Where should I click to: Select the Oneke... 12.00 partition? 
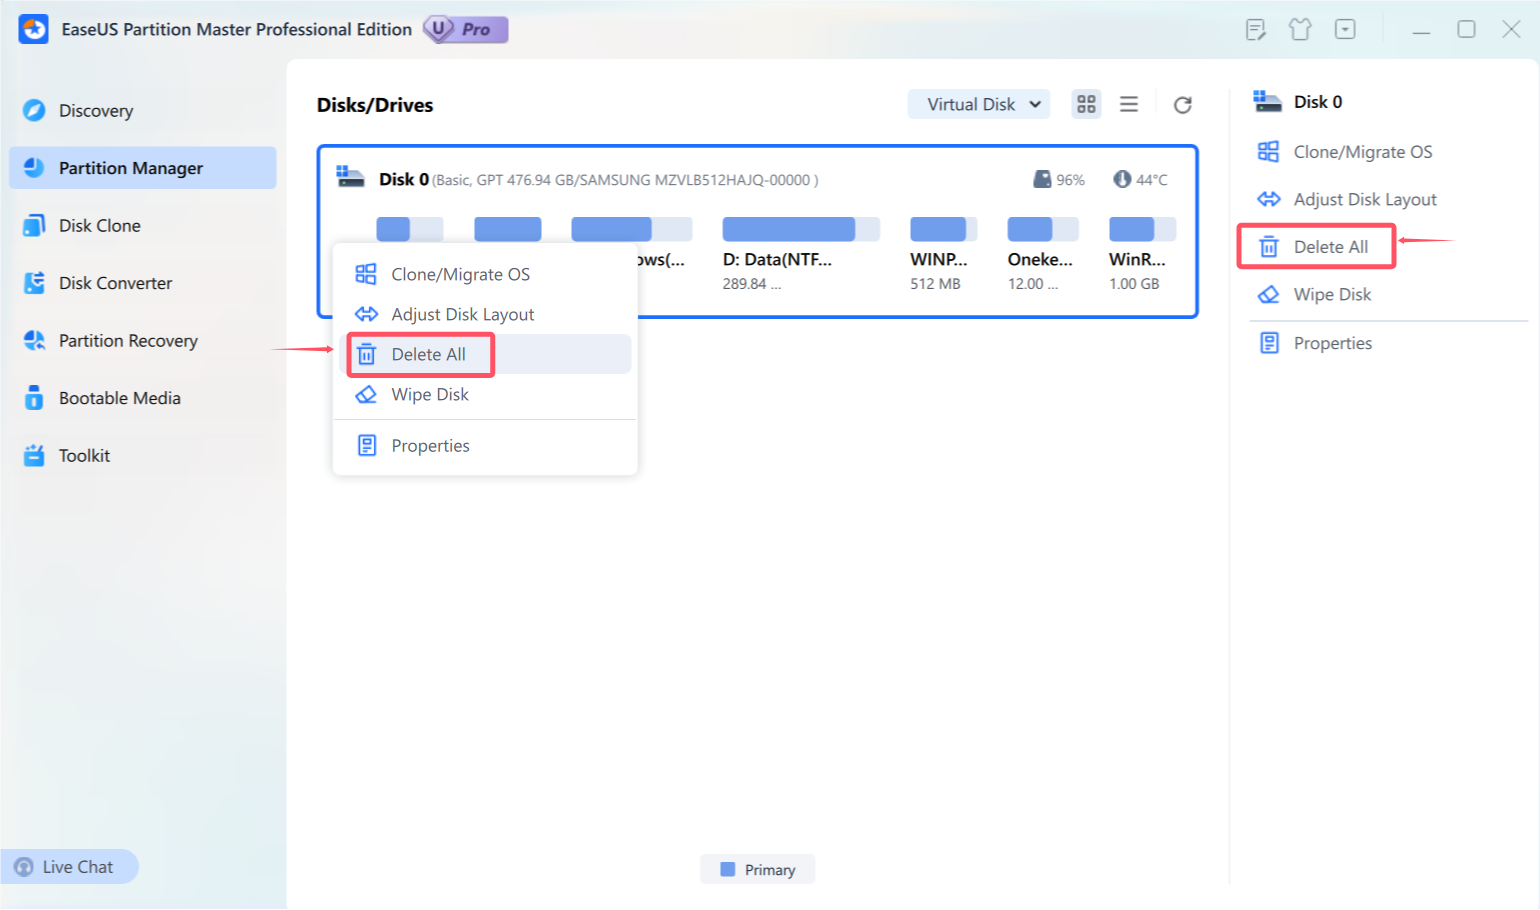[1041, 256]
